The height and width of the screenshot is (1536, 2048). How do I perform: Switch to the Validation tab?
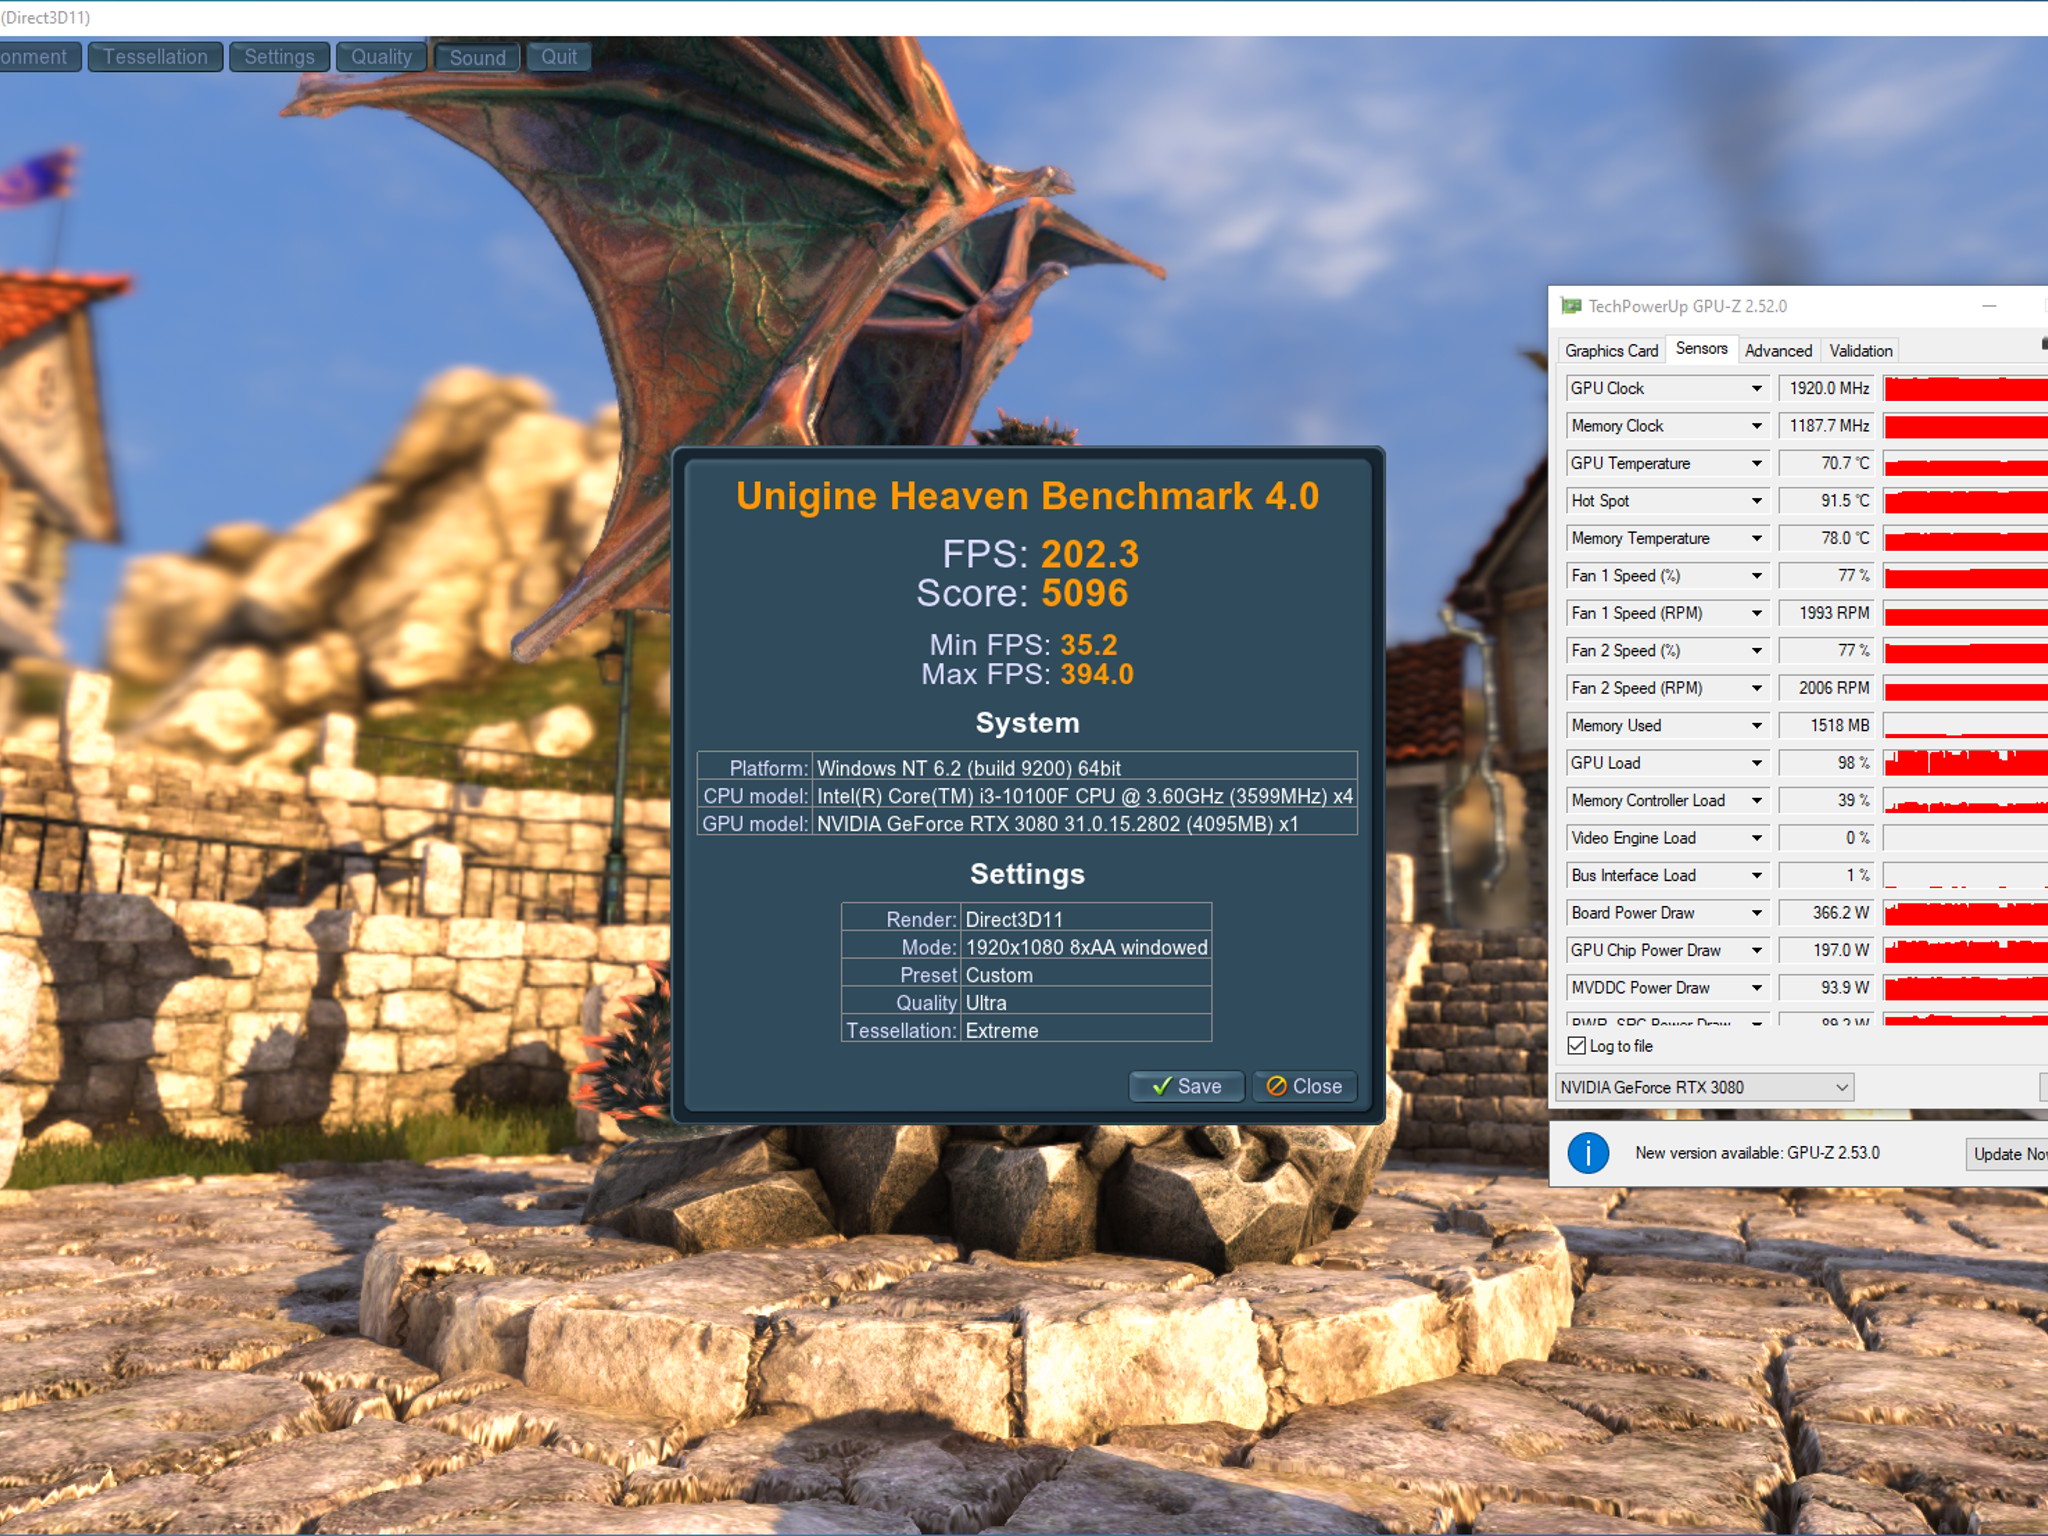pos(1860,351)
